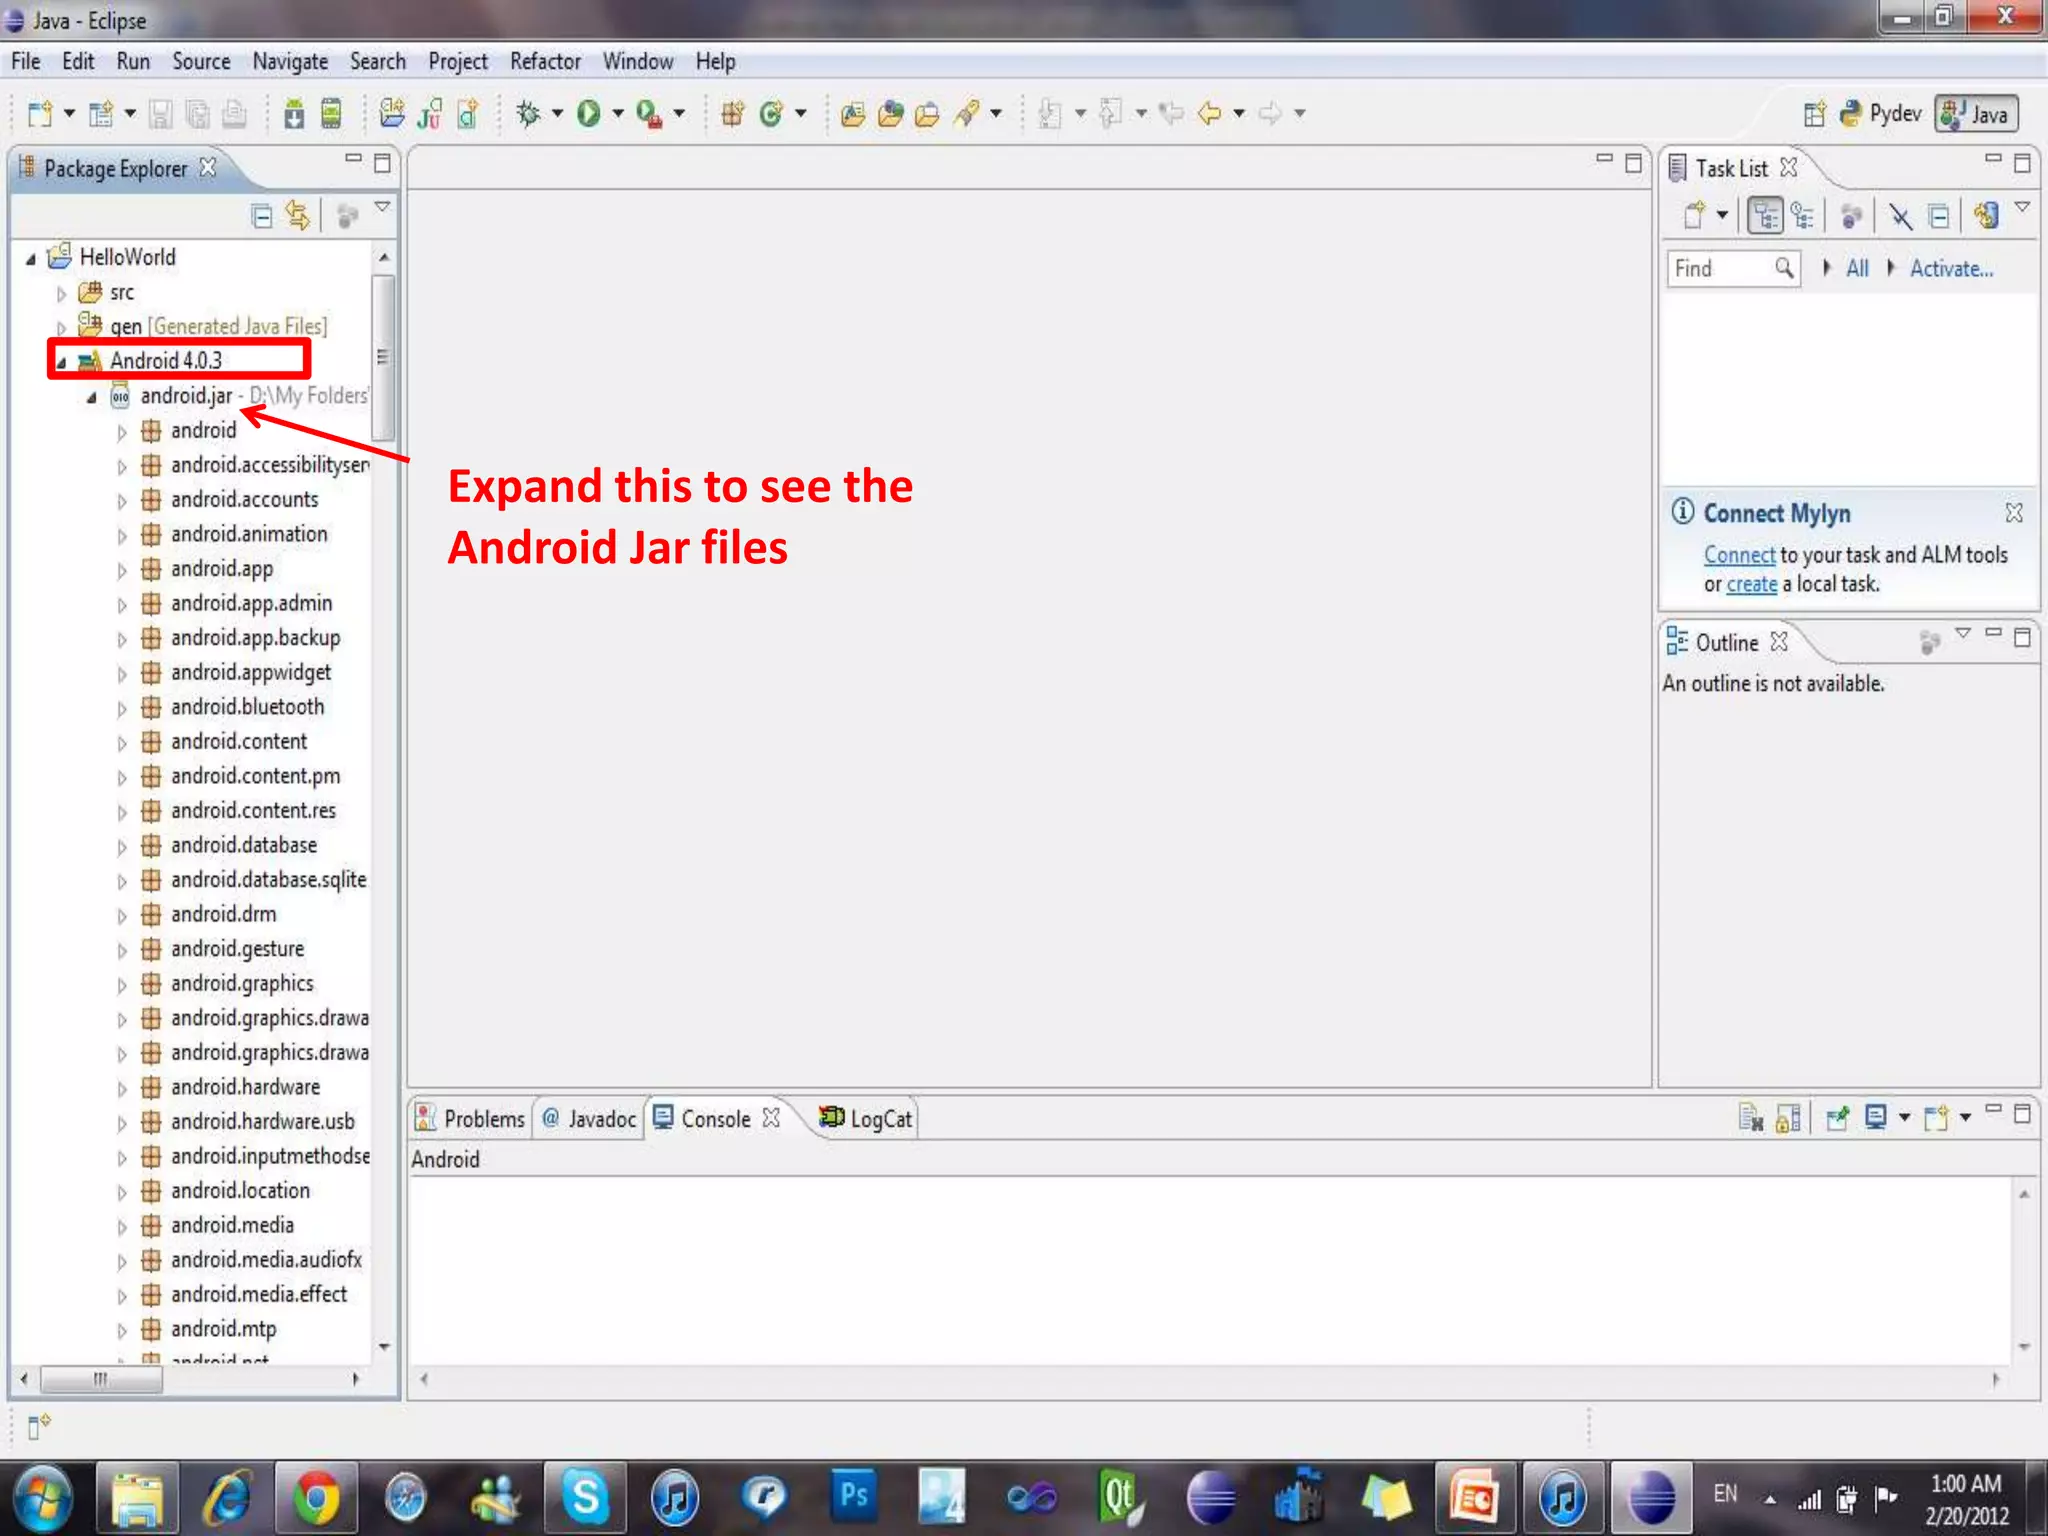Switch to the Java perspective button
Image resolution: width=2048 pixels, height=1536 pixels.
tap(1977, 114)
